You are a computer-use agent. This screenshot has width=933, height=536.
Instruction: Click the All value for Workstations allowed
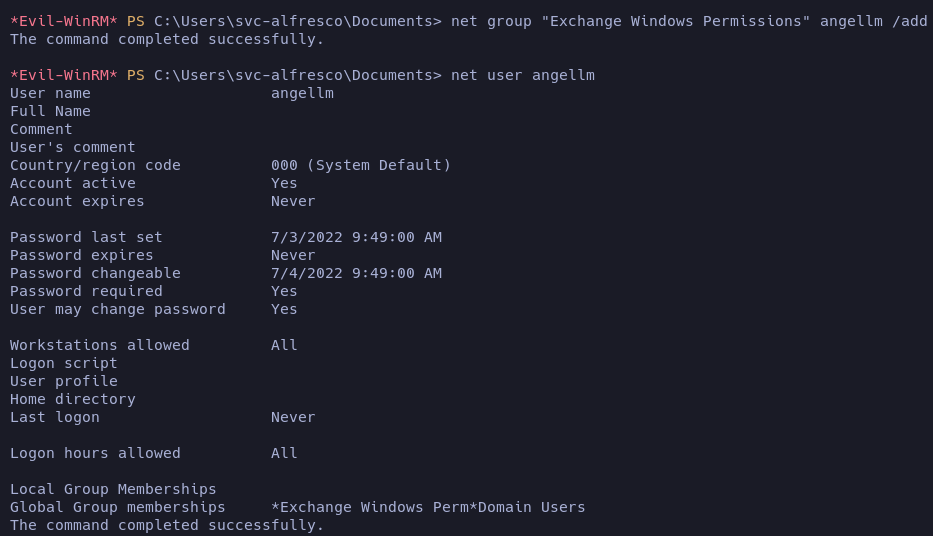tap(284, 345)
